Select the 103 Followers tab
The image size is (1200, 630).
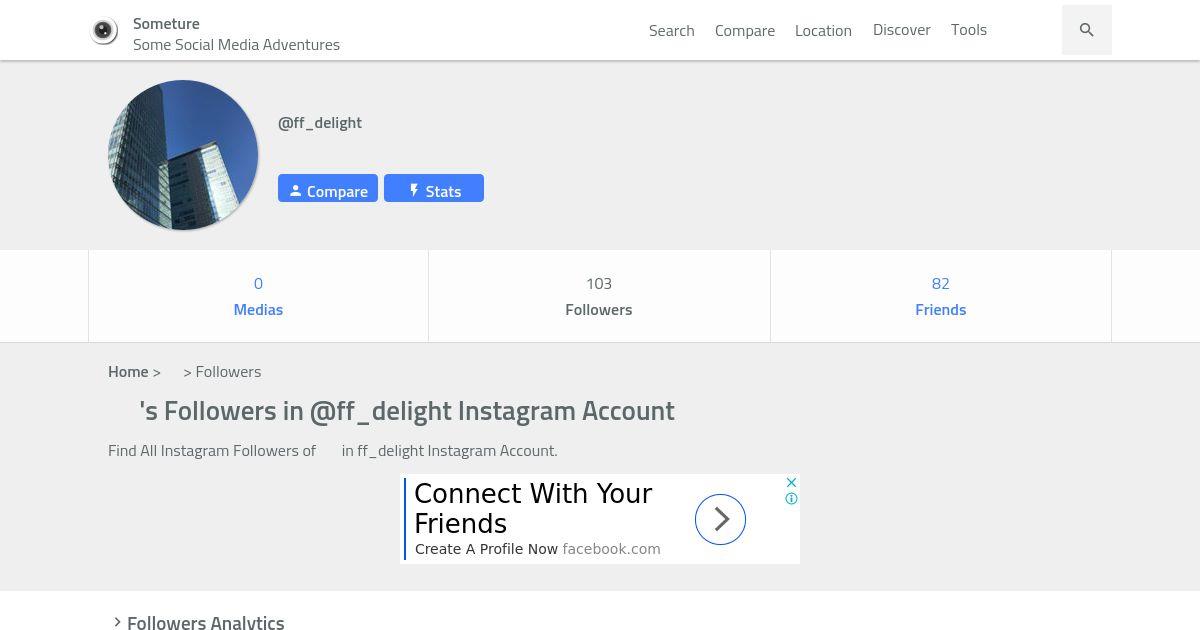click(x=598, y=296)
